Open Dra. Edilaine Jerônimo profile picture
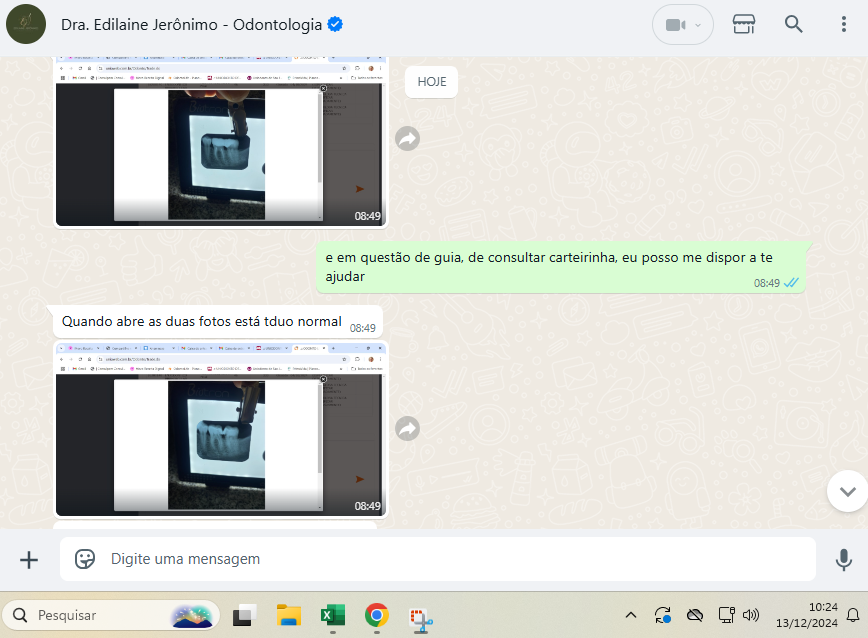This screenshot has width=868, height=638. point(26,25)
